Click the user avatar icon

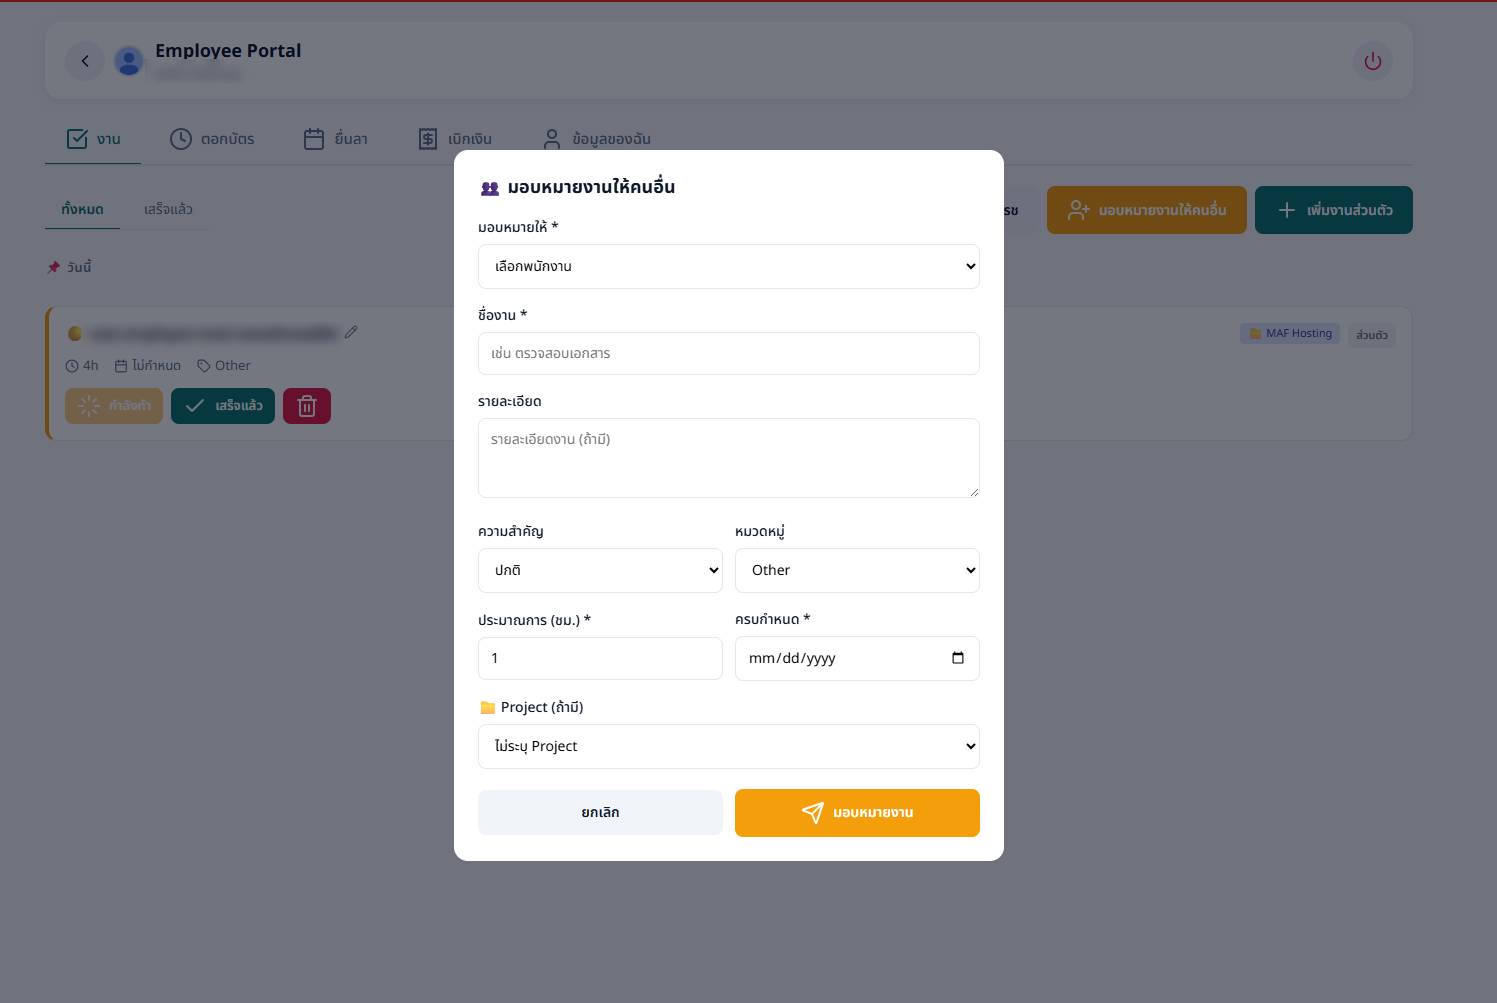129,61
